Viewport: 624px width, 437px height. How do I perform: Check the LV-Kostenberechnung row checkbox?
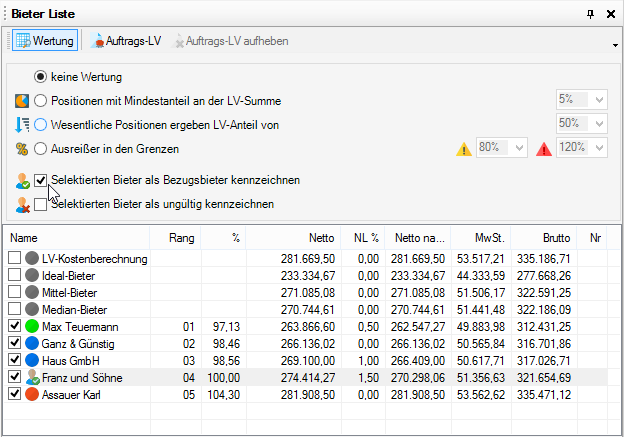(15, 258)
